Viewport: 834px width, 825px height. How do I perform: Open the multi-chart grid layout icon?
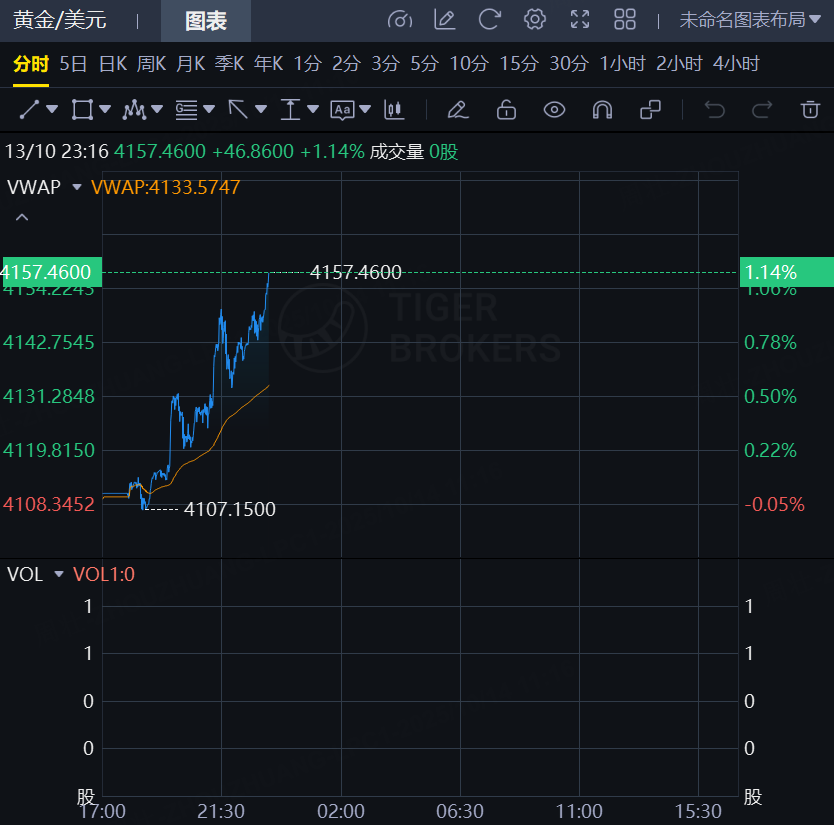[x=625, y=20]
